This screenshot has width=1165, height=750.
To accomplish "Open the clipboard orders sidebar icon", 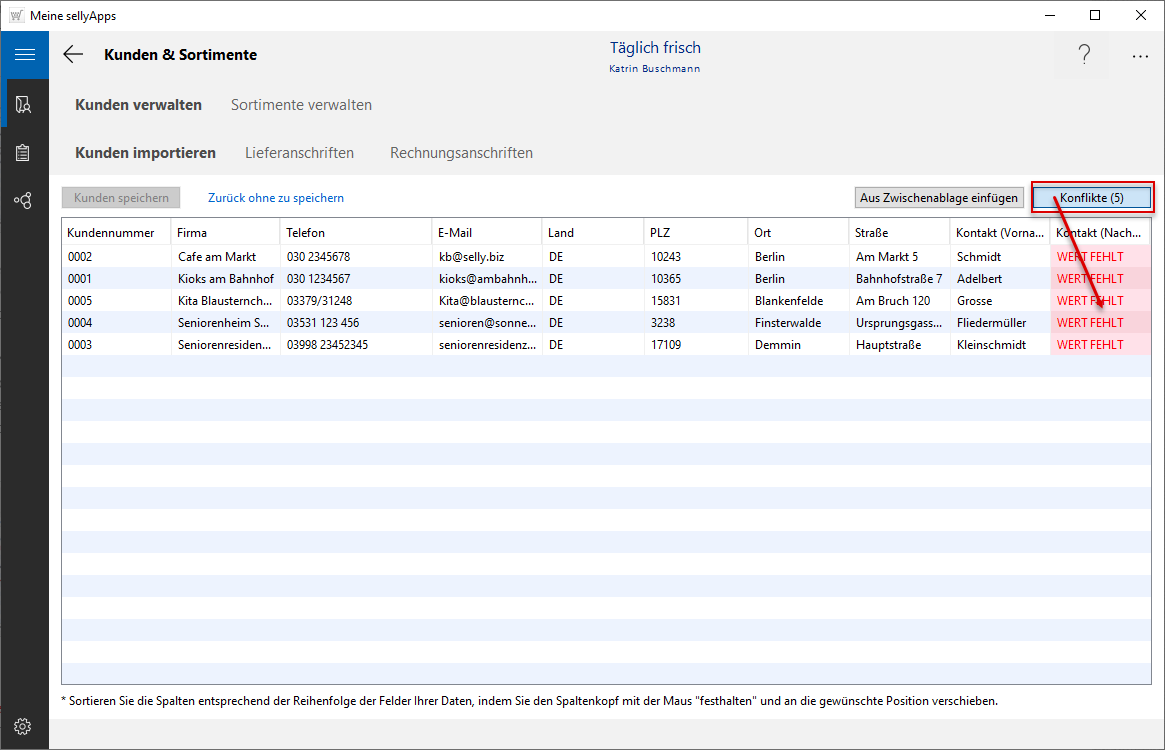I will pos(24,153).
